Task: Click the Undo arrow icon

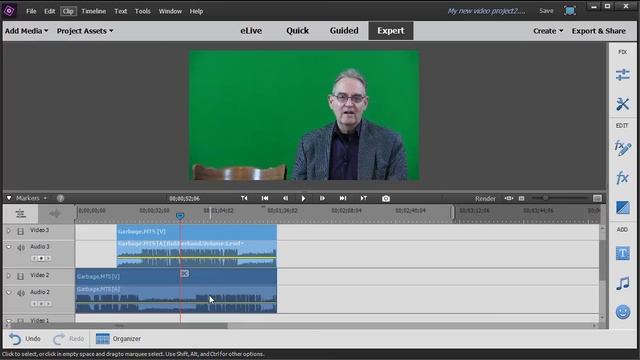Action: [x=15, y=339]
